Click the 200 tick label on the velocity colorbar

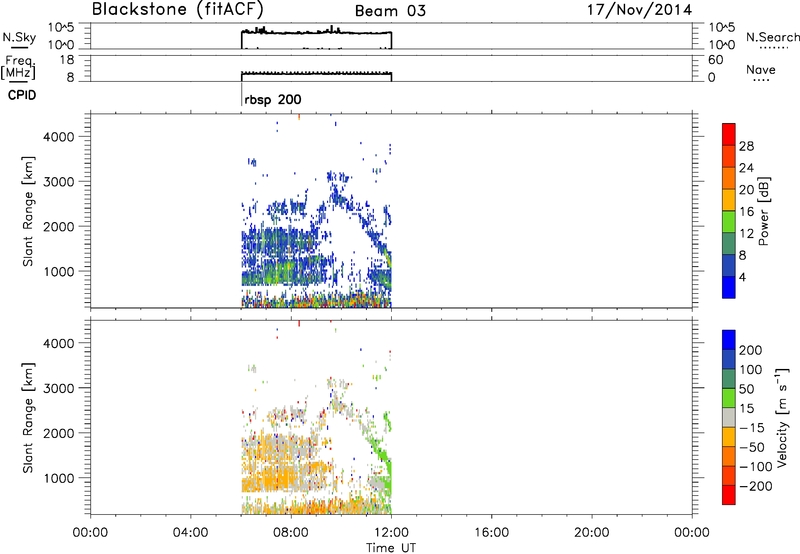[x=751, y=350]
